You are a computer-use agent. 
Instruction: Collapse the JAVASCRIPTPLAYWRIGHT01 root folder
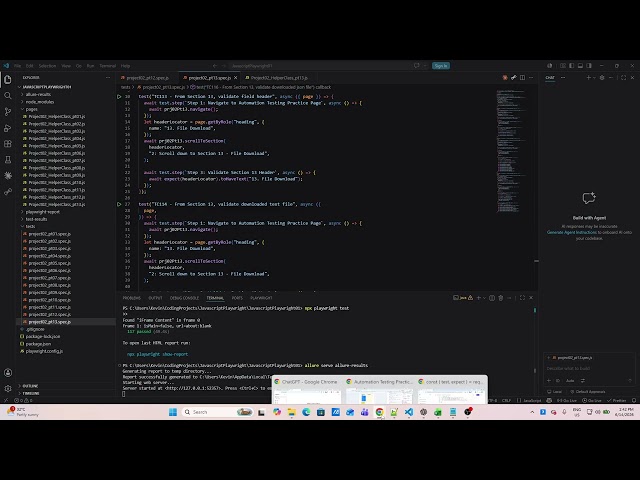46,87
